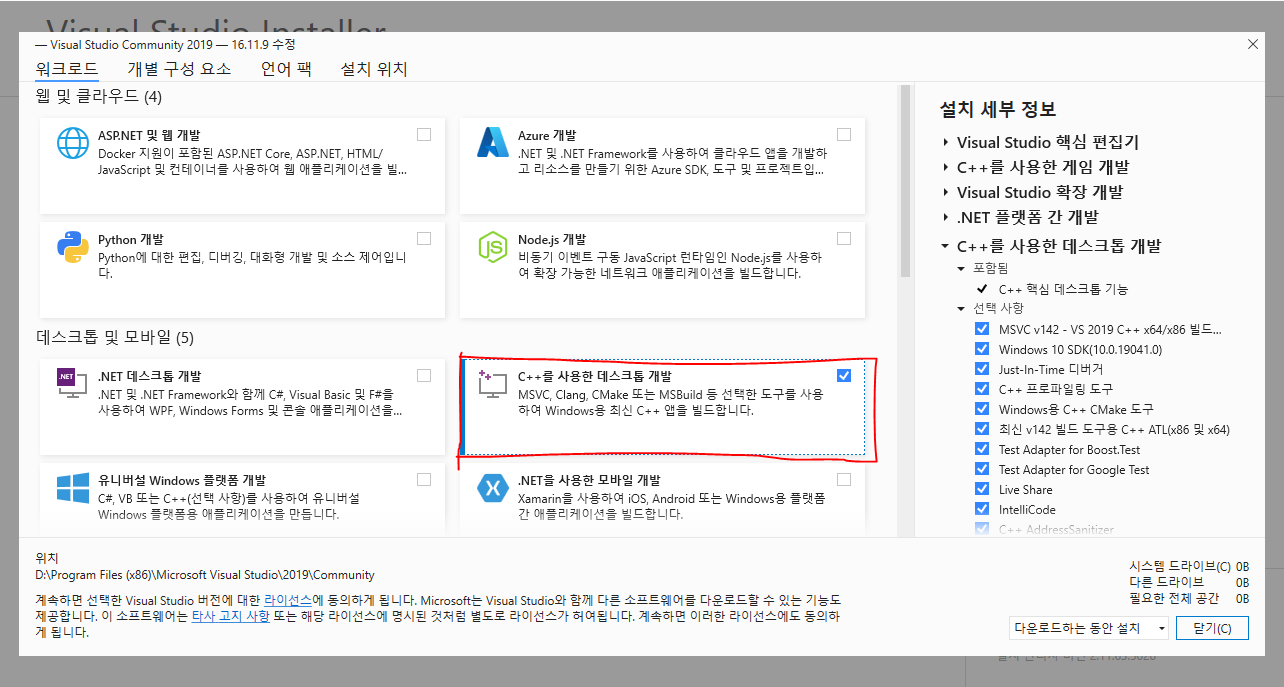Click the 데스크톱 및 모바일 (5) heading
The height and width of the screenshot is (687, 1284).
point(115,338)
